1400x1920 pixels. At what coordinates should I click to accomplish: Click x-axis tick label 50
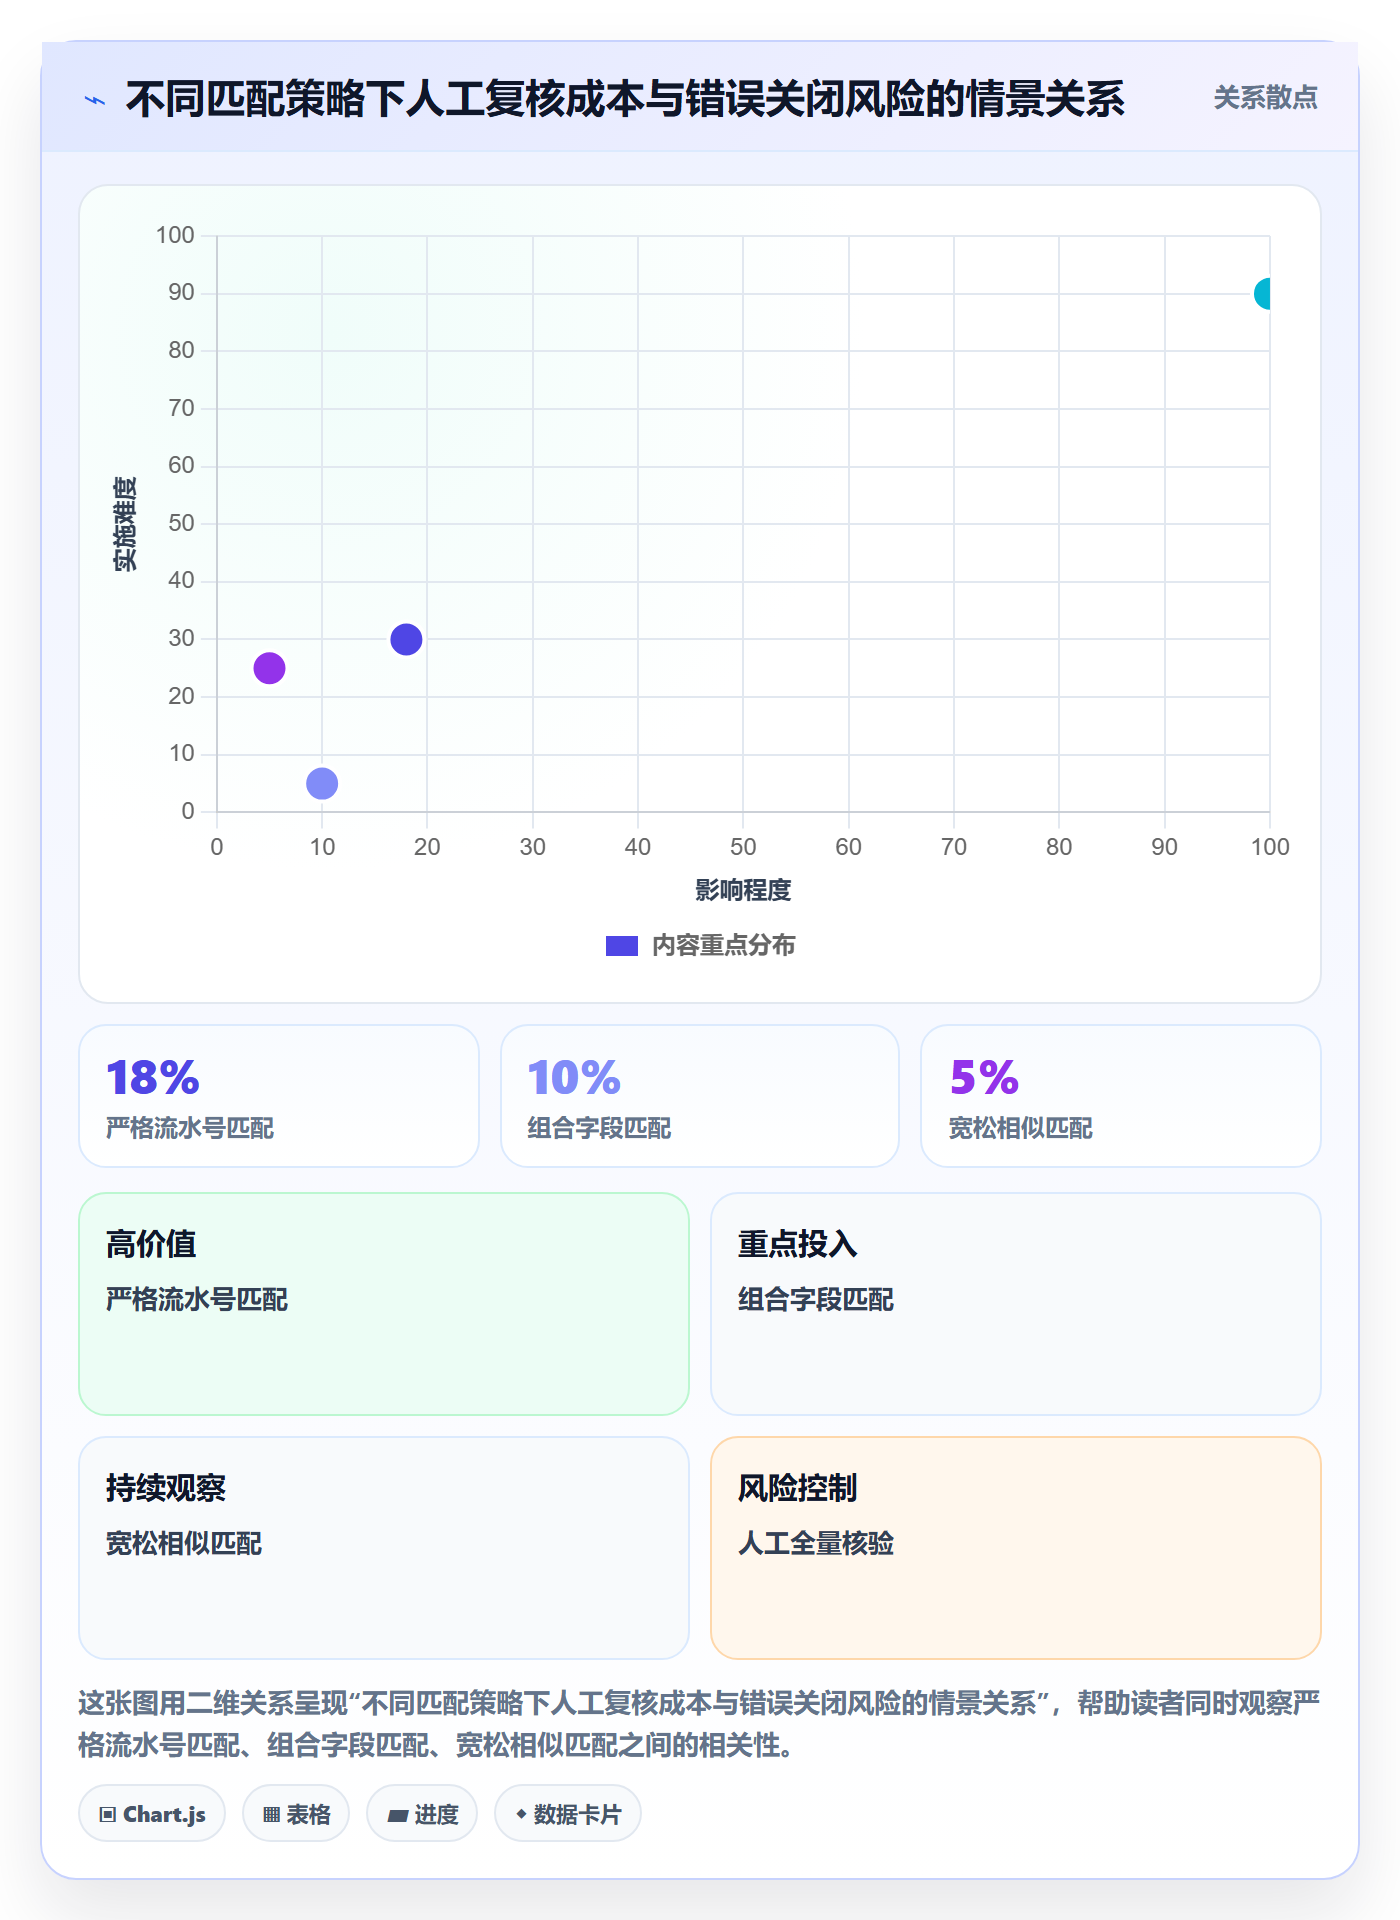[x=743, y=847]
